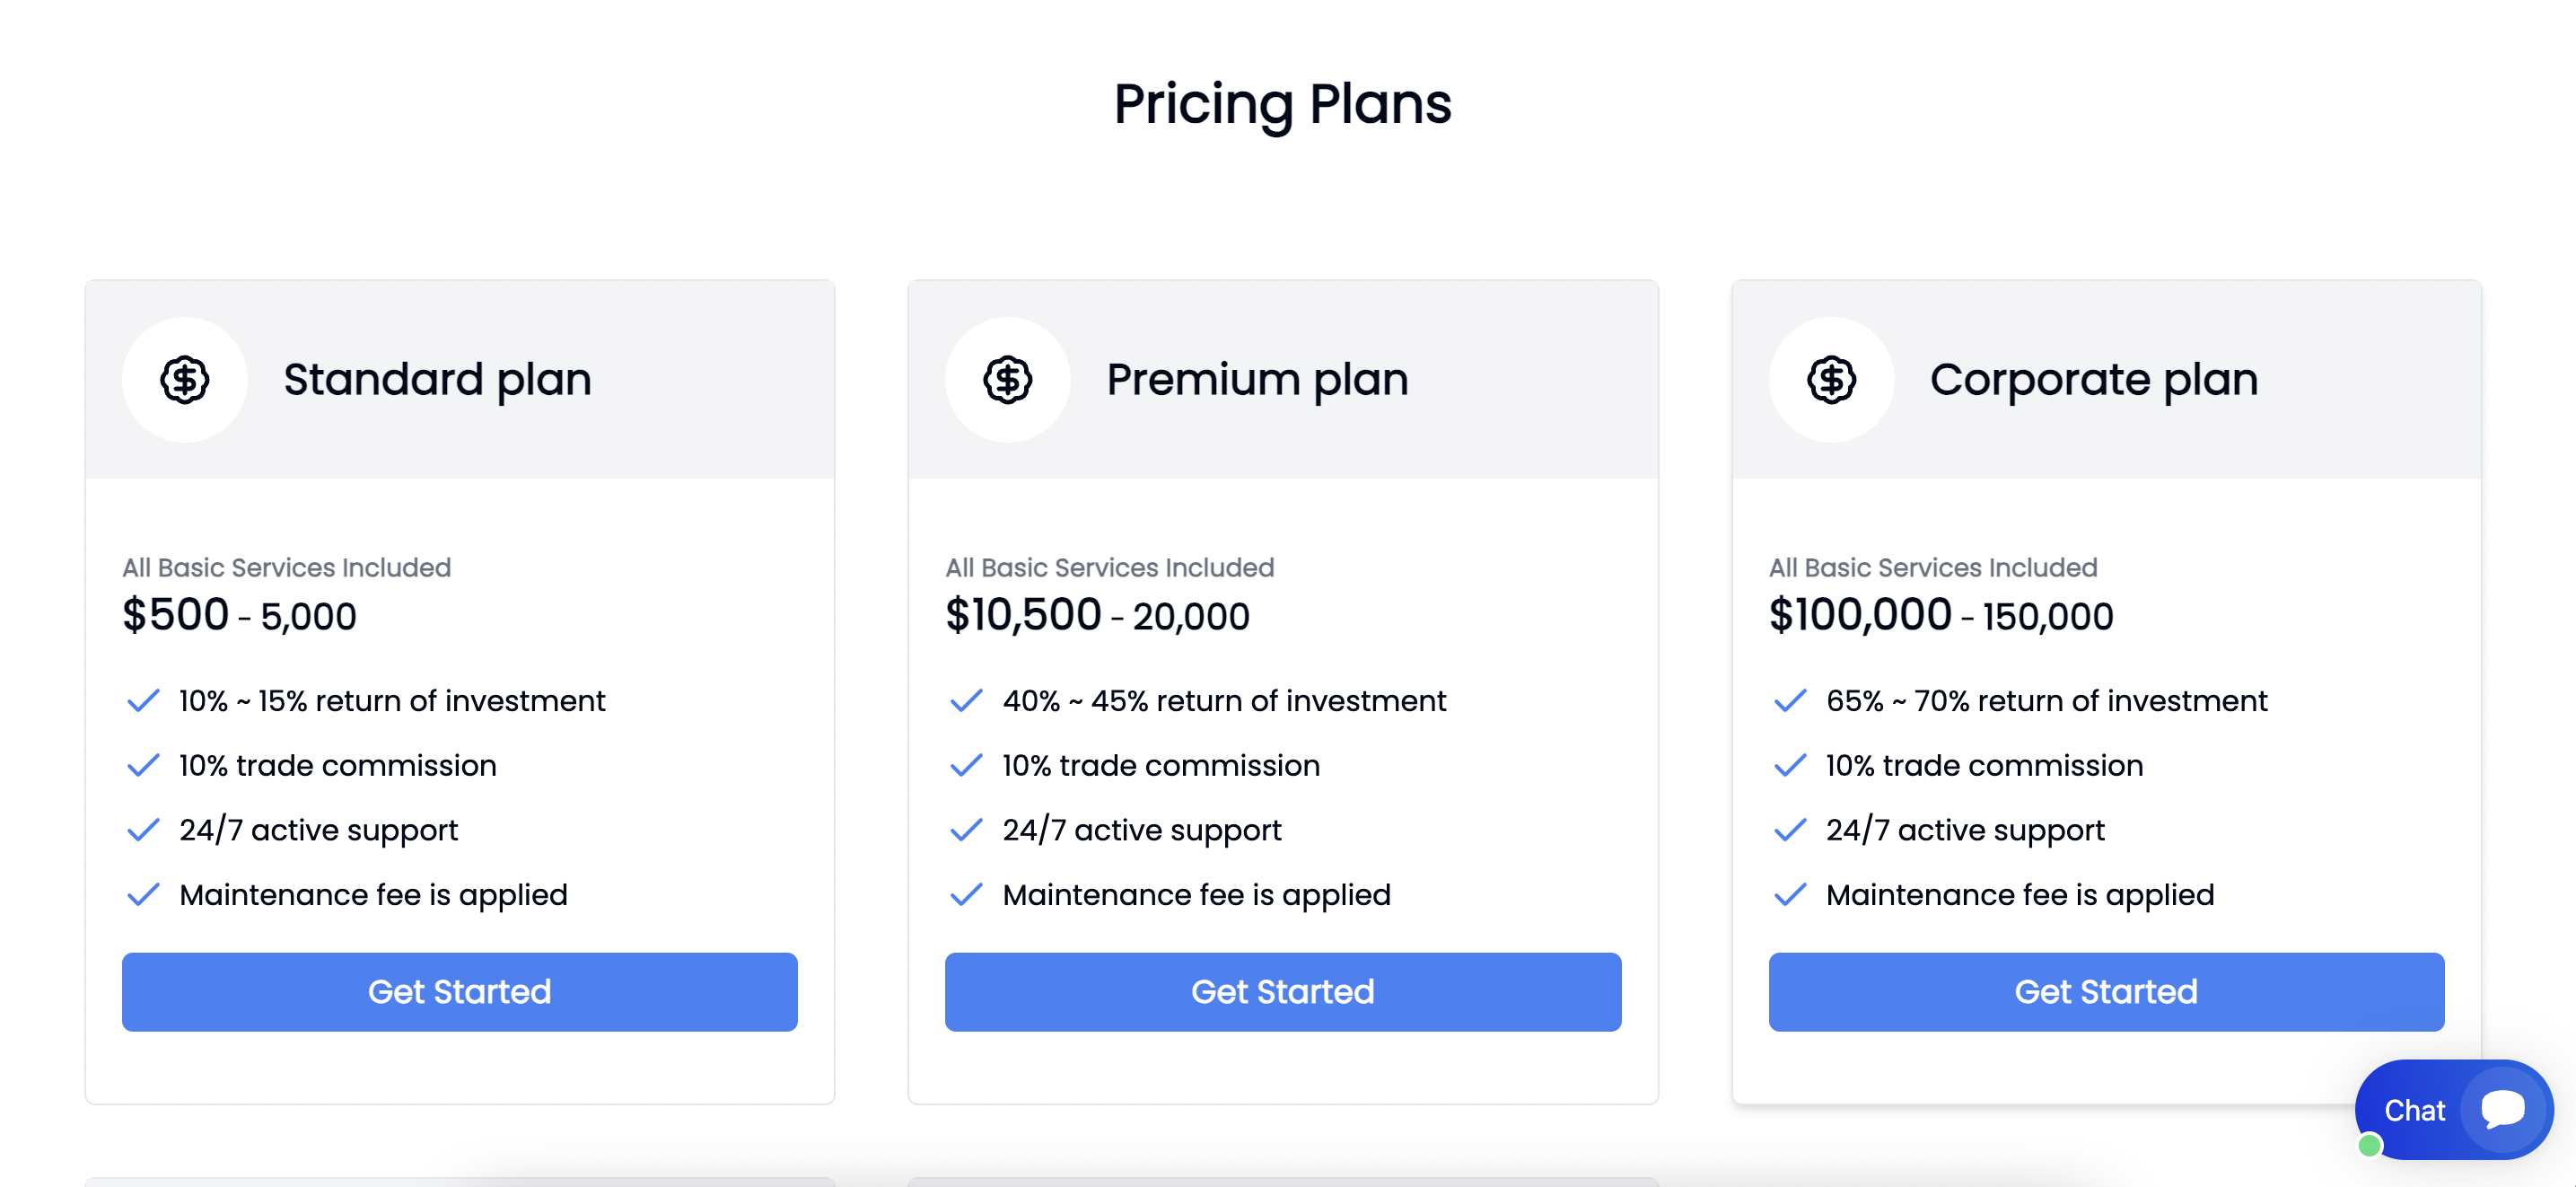Select the Corporate plan title
This screenshot has width=2576, height=1187.
point(2093,380)
